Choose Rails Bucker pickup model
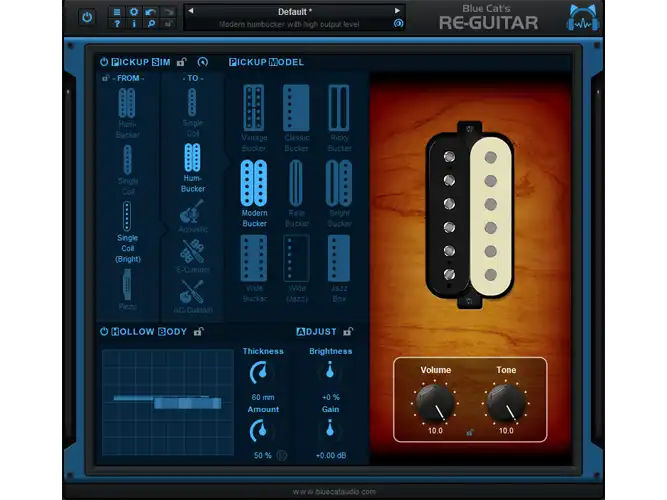Image resolution: width=667 pixels, height=500 pixels. point(296,194)
